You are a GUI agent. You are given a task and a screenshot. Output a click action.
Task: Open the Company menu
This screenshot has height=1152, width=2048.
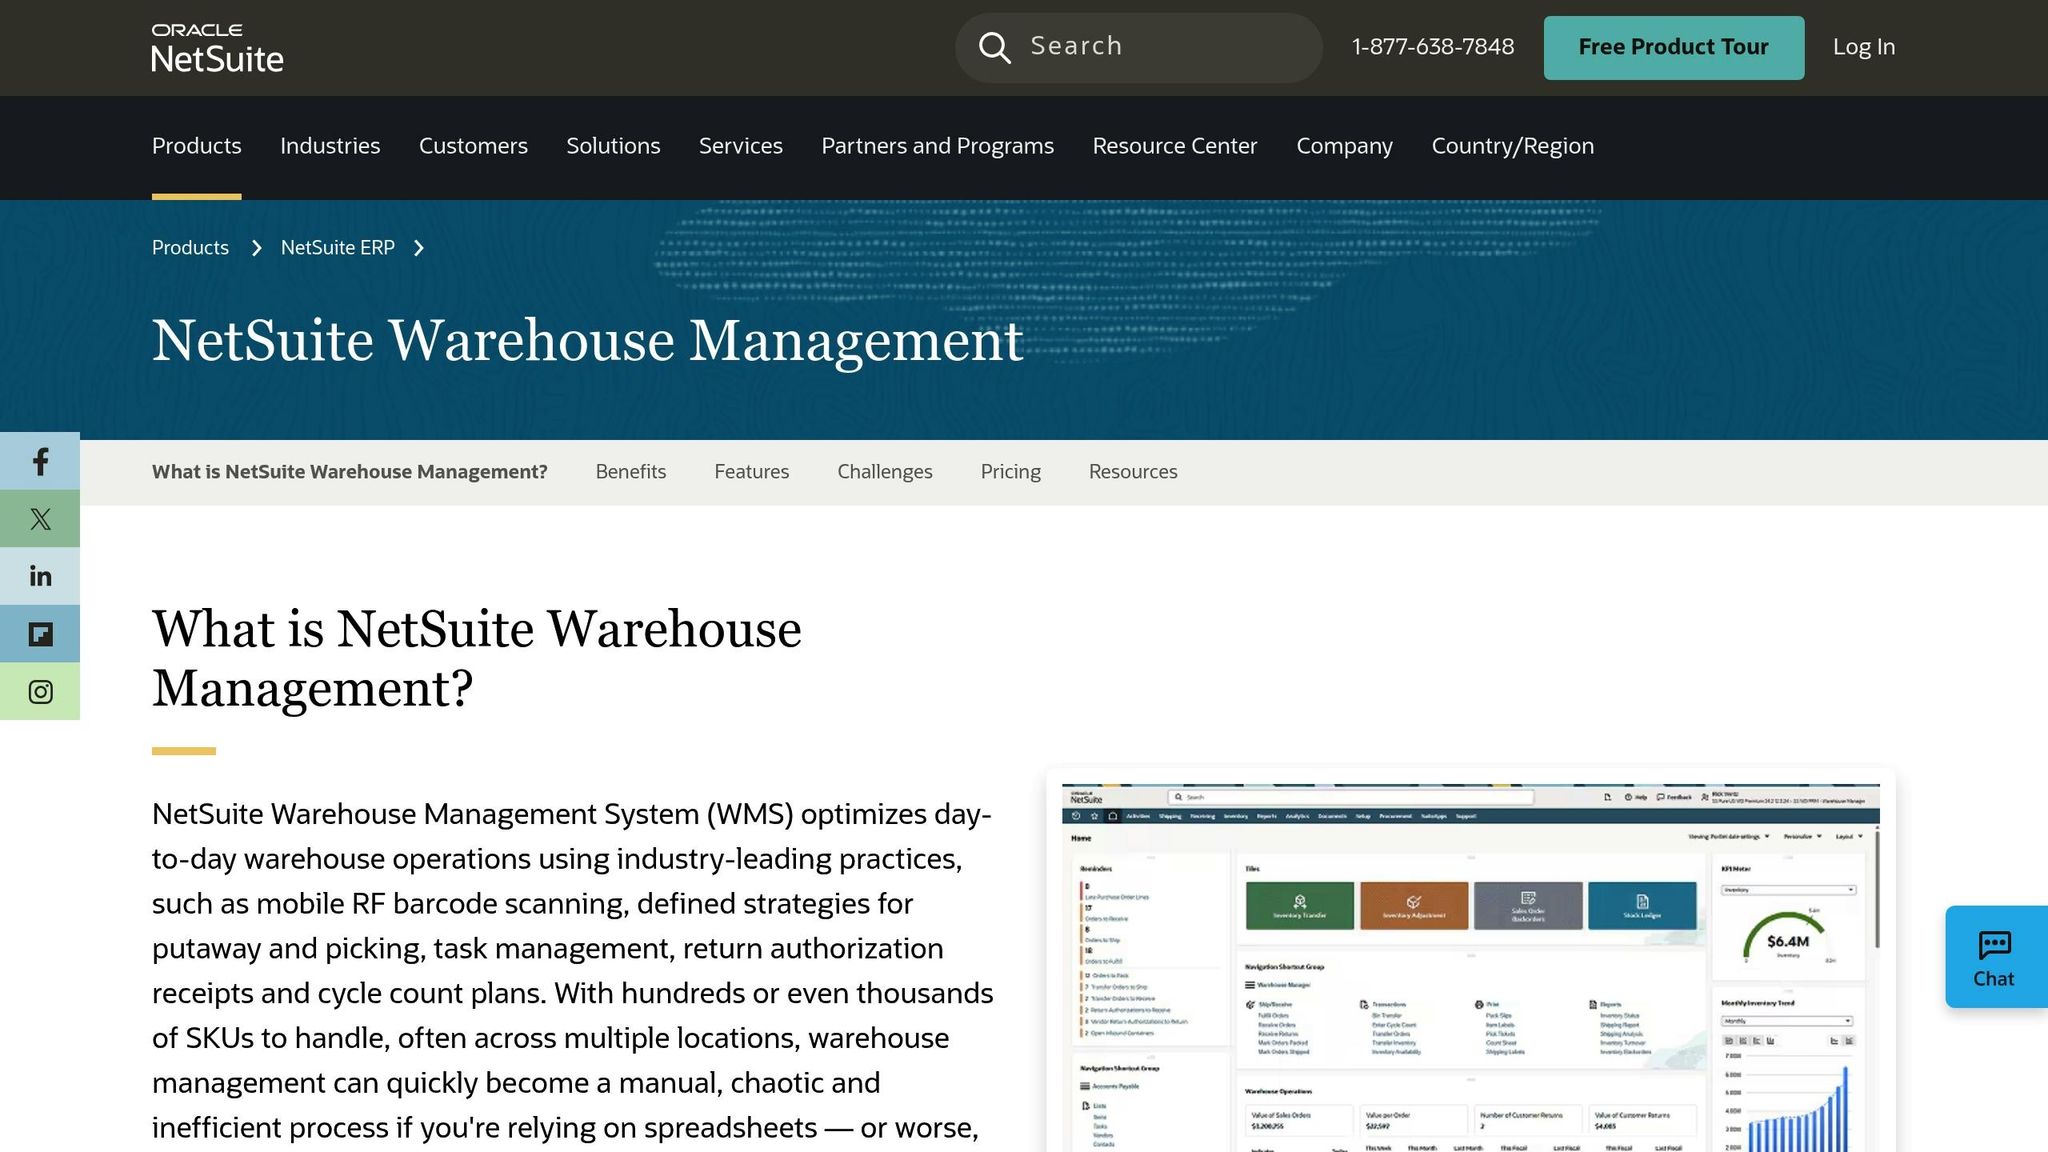point(1344,146)
